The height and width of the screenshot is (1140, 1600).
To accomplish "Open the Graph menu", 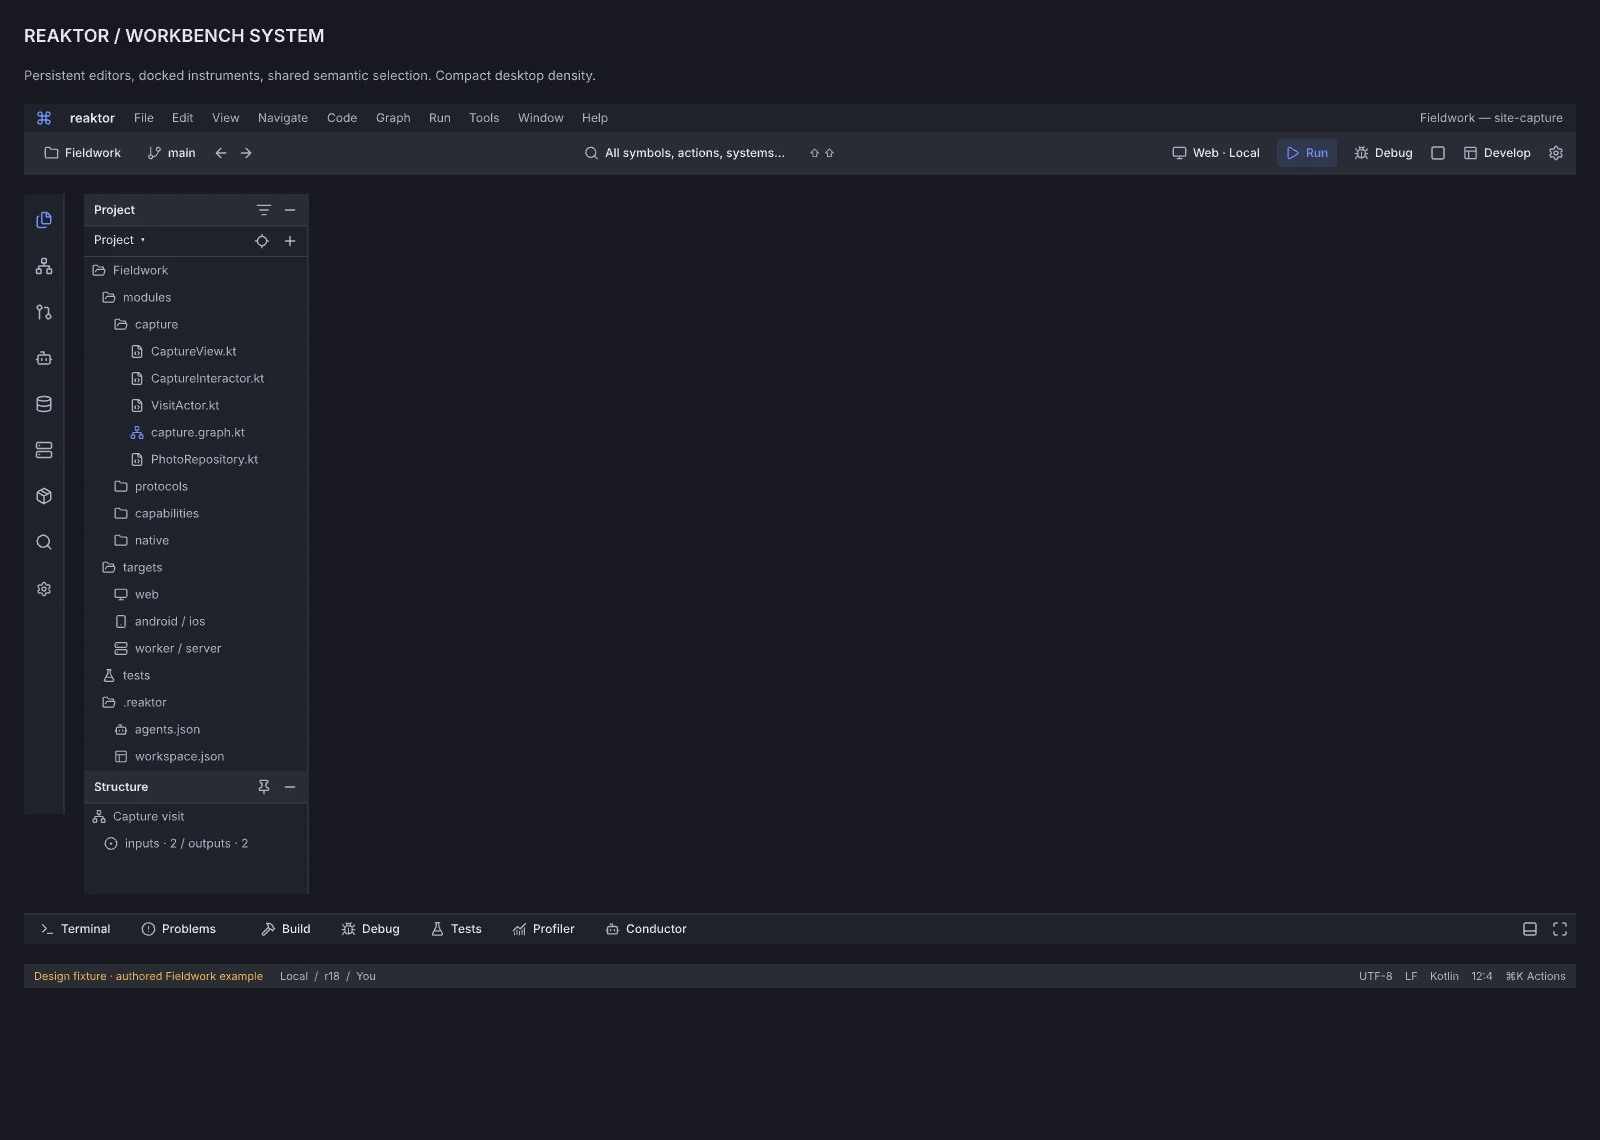I will pyautogui.click(x=393, y=118).
